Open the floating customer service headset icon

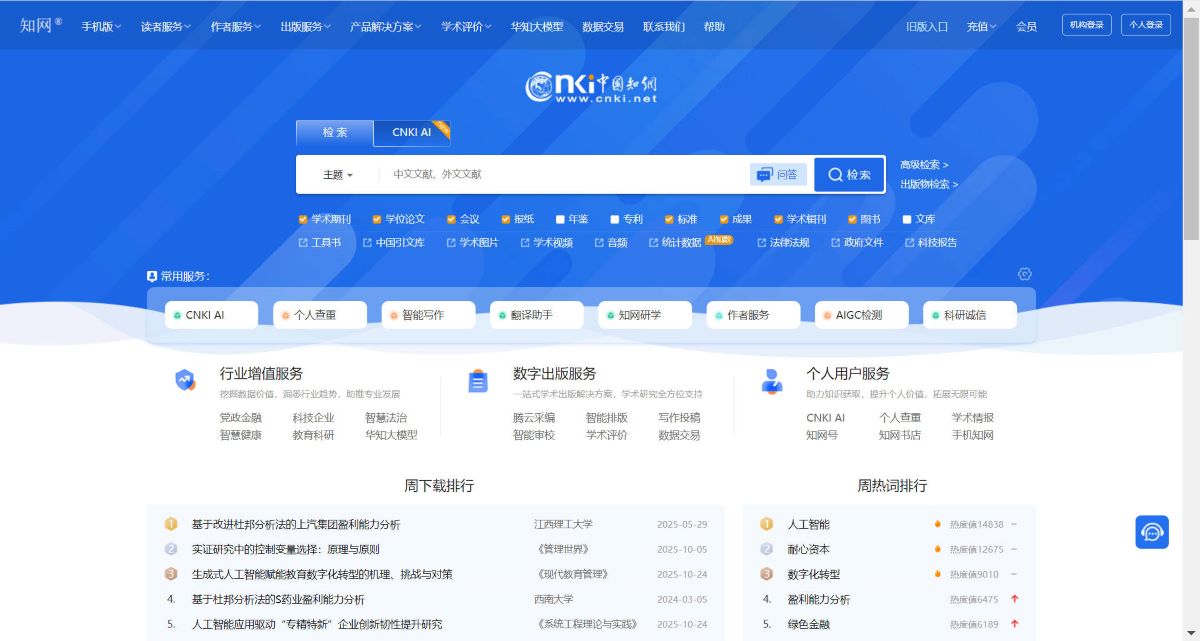[x=1152, y=532]
